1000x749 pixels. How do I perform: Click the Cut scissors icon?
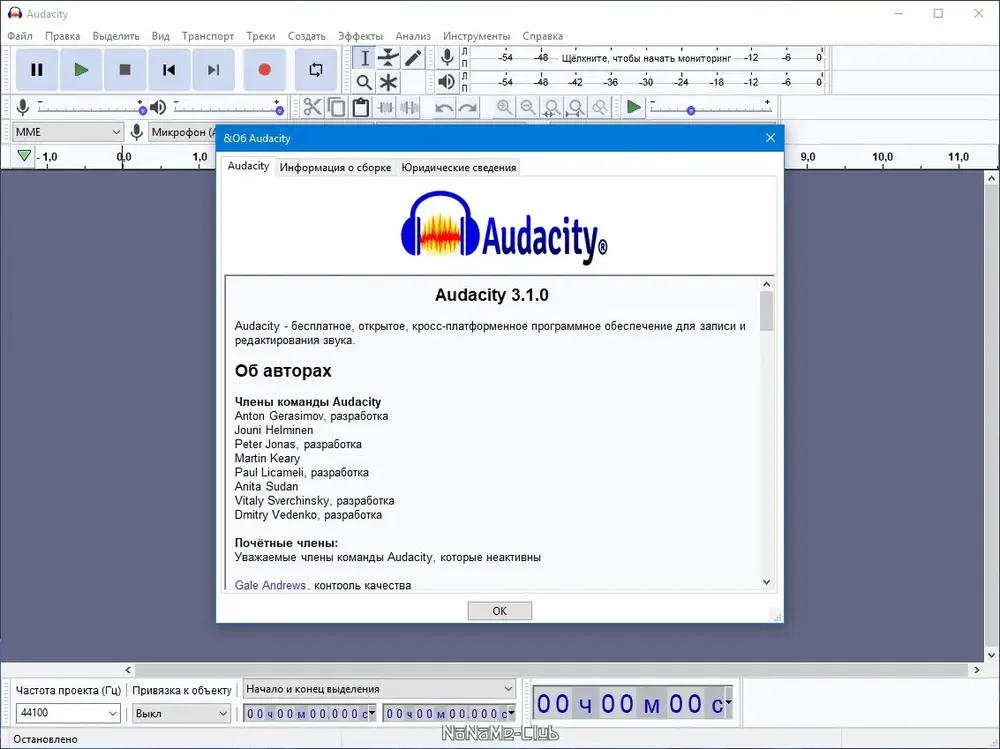312,107
